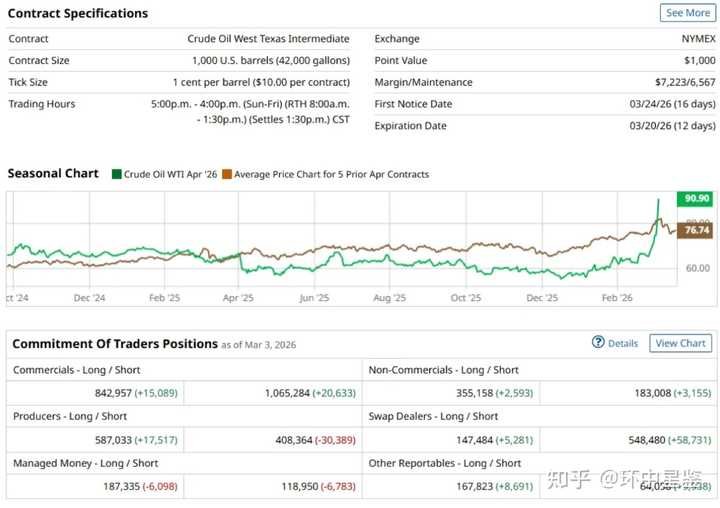Click green Crude Oil WTI legend swatch

point(117,174)
